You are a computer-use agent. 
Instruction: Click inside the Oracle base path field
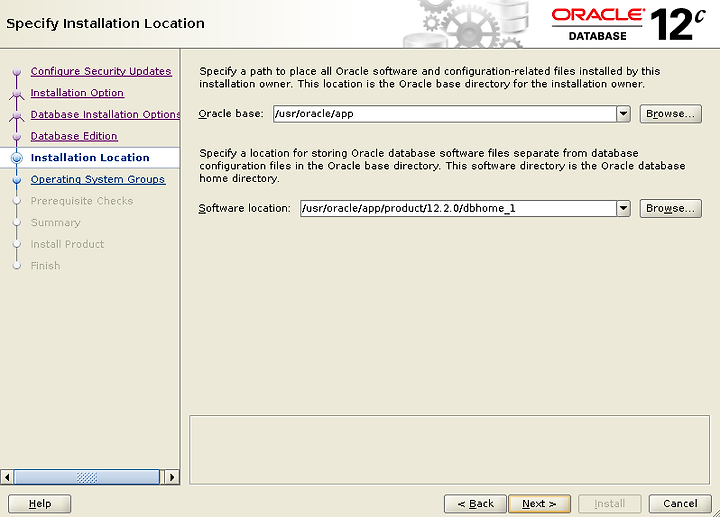(x=445, y=114)
